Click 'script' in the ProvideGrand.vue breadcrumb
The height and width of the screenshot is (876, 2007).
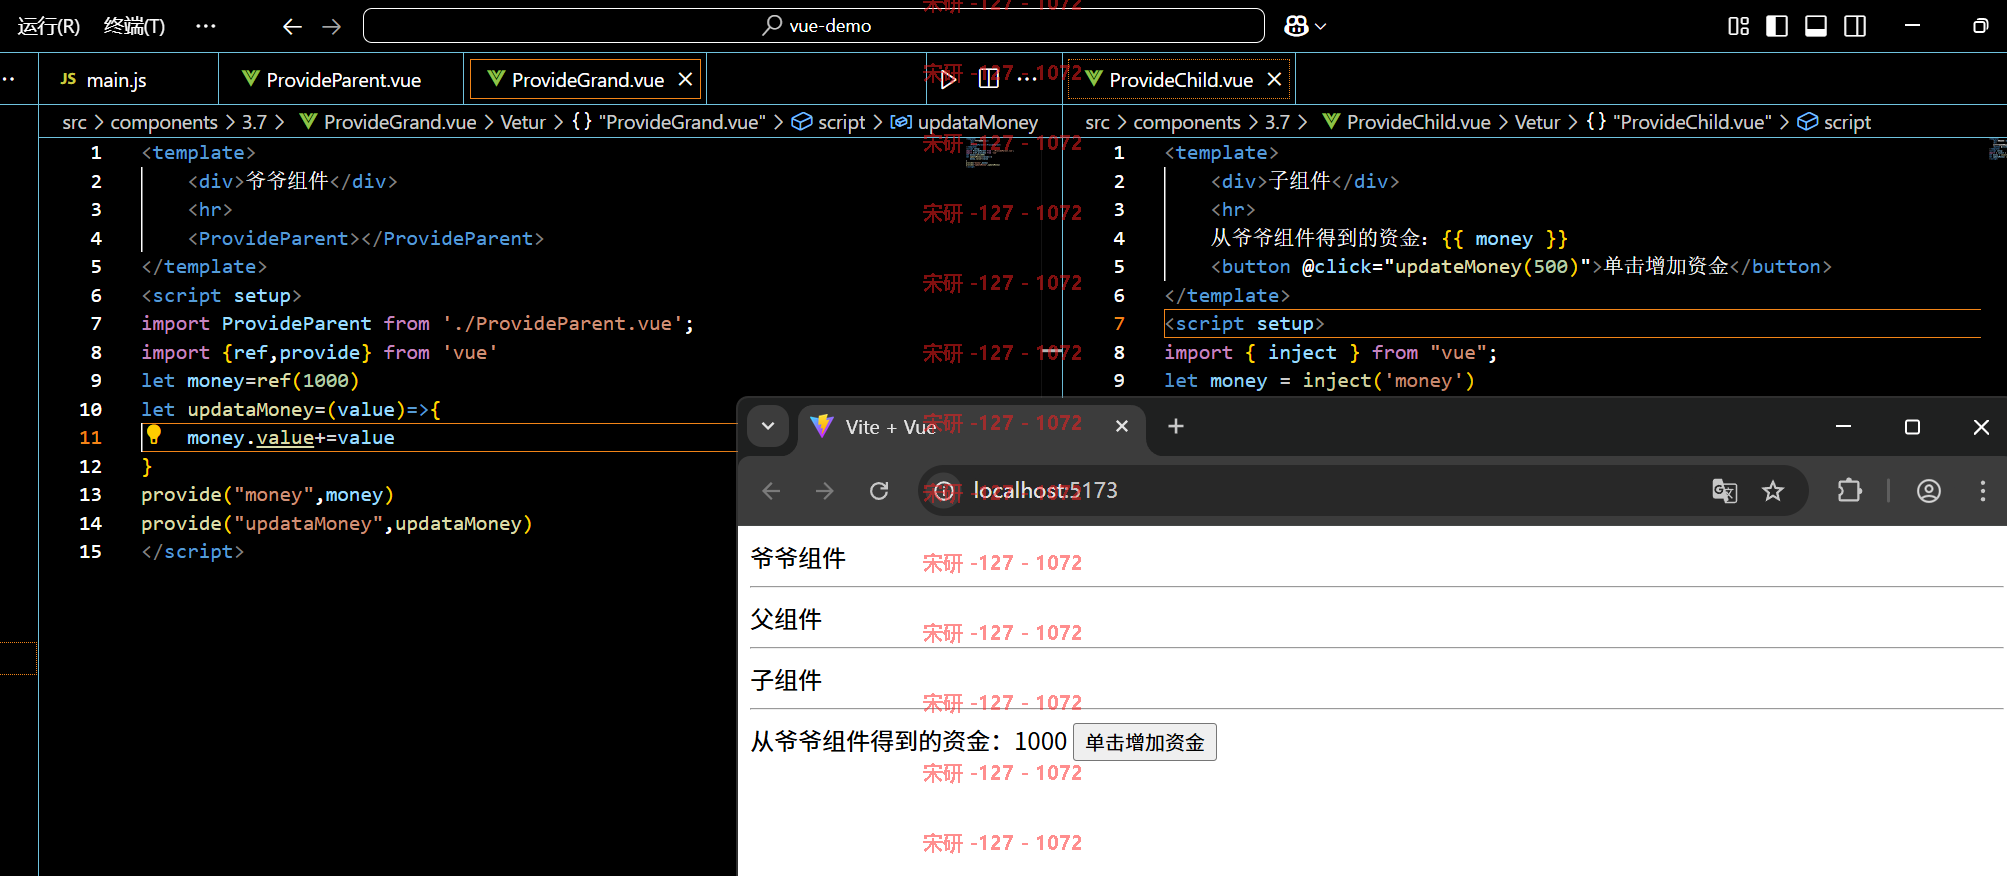click(x=829, y=122)
